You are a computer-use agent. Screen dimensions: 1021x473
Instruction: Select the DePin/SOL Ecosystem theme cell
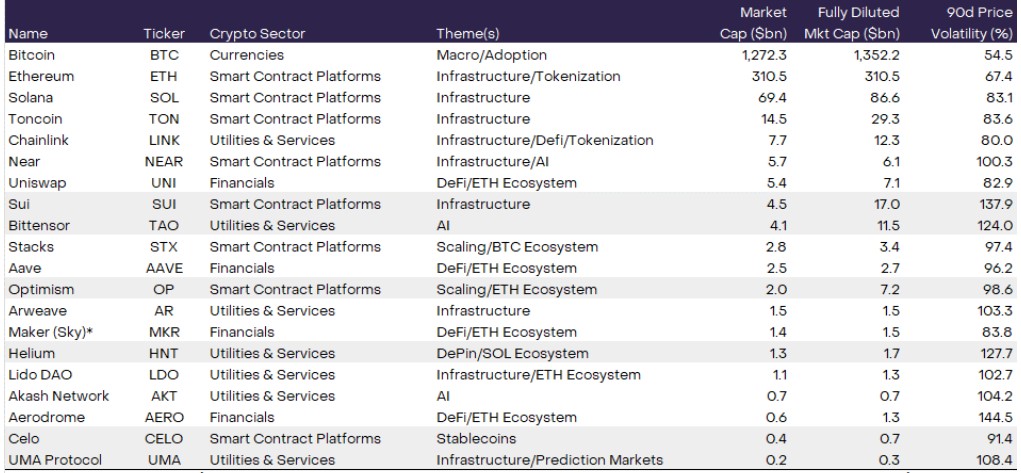512,353
